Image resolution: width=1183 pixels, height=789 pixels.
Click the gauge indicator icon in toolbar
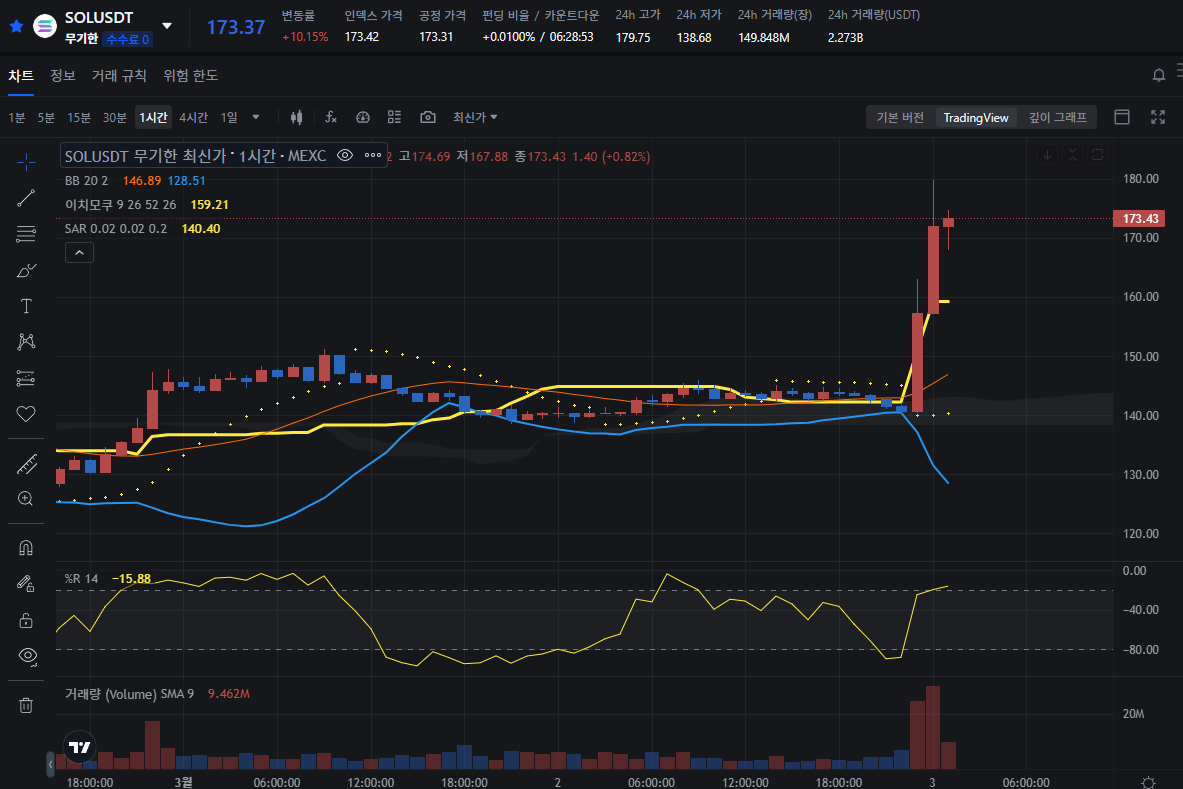[363, 117]
